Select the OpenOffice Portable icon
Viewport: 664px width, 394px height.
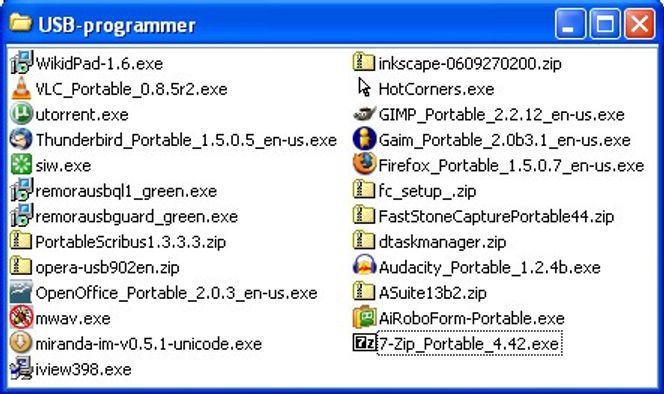pos(21,292)
